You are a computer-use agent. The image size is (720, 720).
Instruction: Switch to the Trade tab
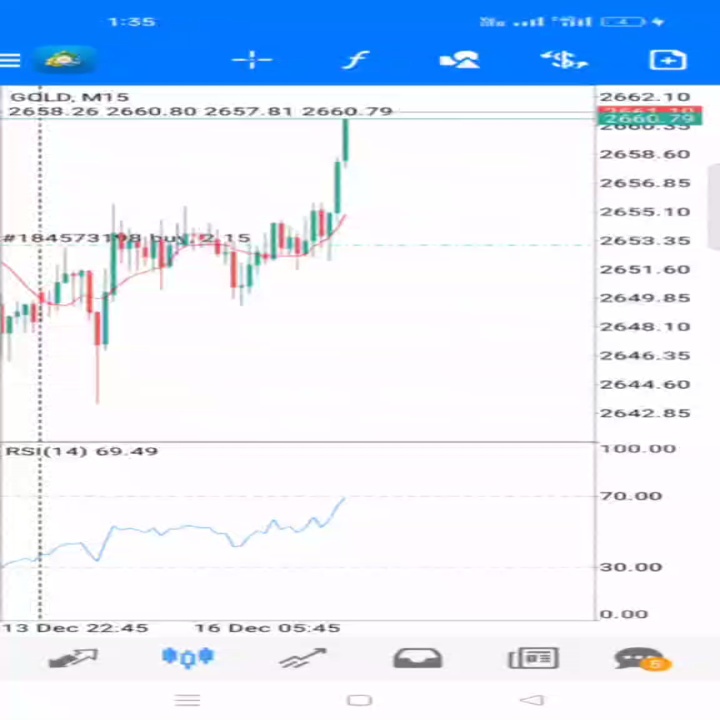coord(303,658)
